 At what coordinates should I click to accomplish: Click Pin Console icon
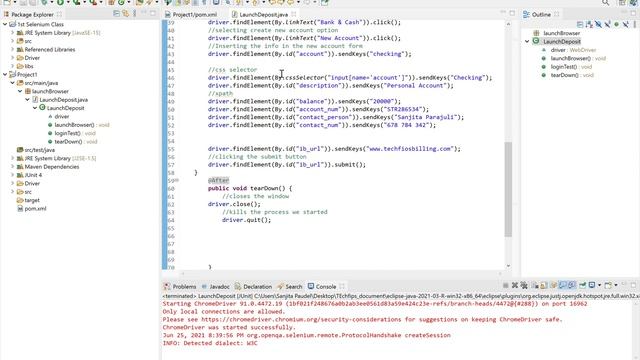pyautogui.click(x=582, y=285)
